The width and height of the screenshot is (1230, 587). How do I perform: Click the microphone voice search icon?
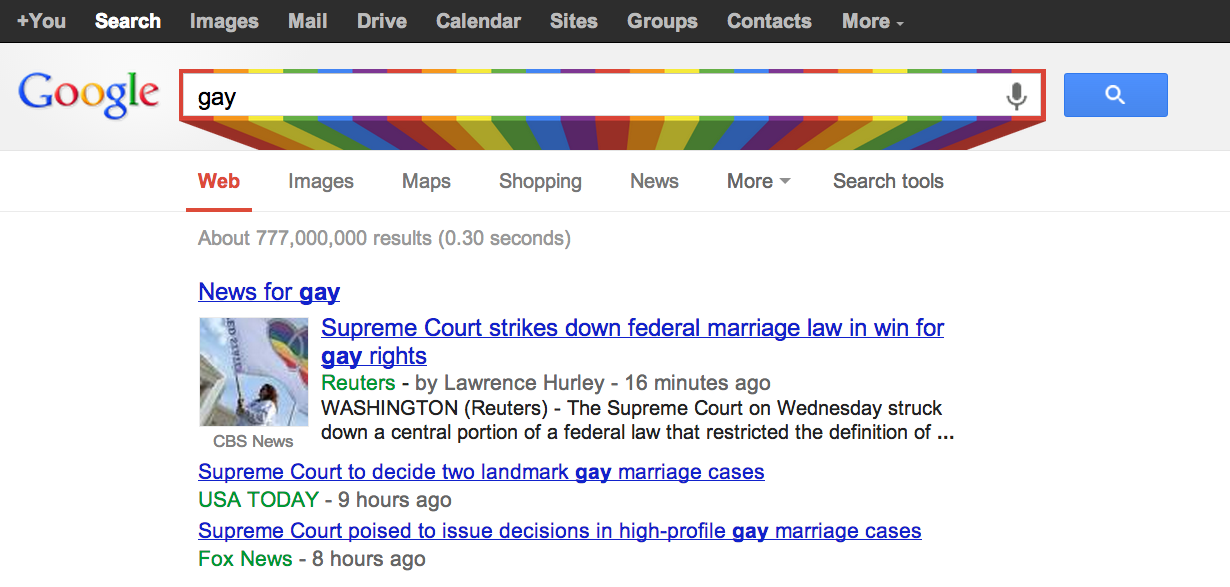pyautogui.click(x=1016, y=96)
